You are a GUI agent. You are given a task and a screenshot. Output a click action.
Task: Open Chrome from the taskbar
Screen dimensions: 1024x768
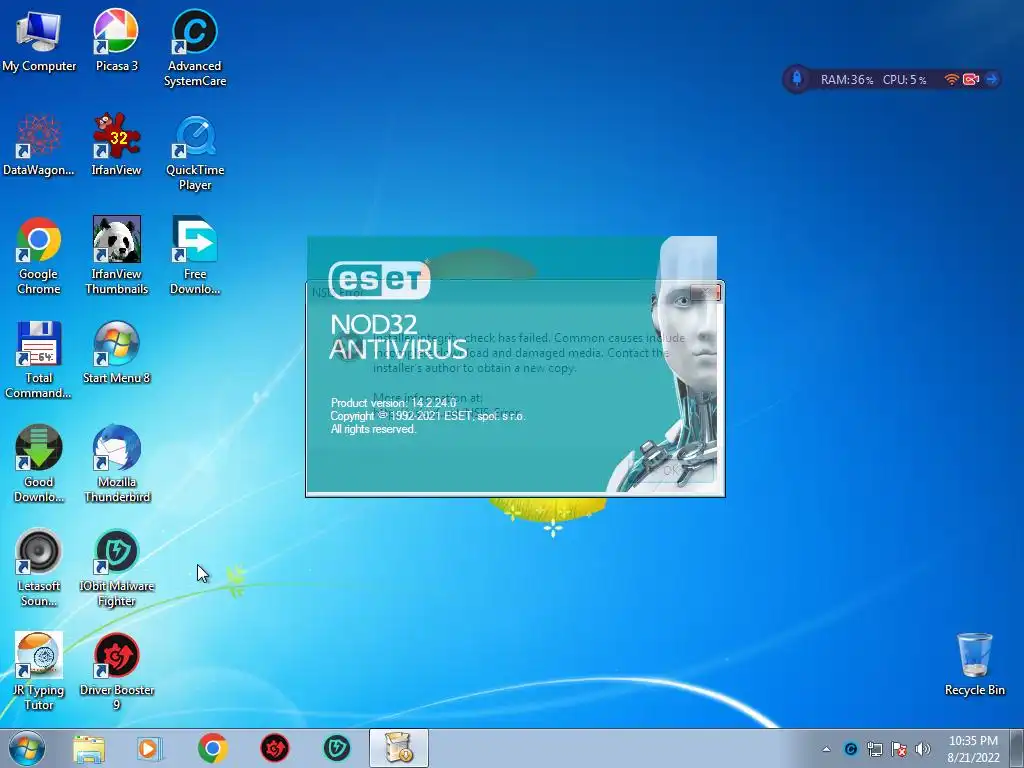pos(212,748)
